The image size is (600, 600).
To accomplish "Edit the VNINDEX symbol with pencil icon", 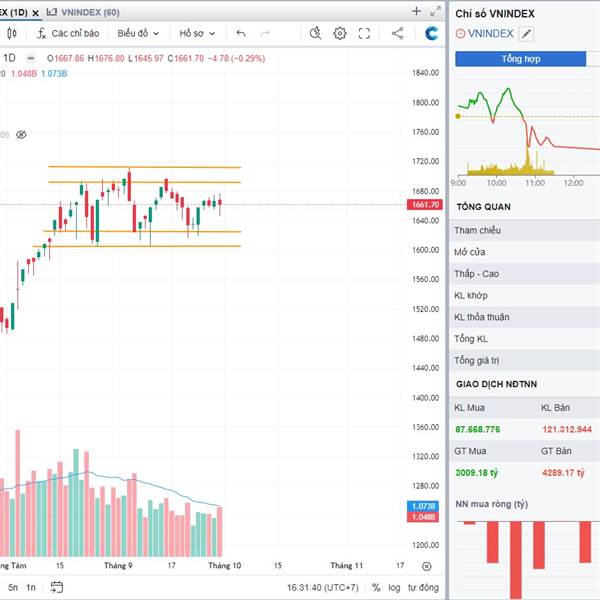I will (x=527, y=33).
